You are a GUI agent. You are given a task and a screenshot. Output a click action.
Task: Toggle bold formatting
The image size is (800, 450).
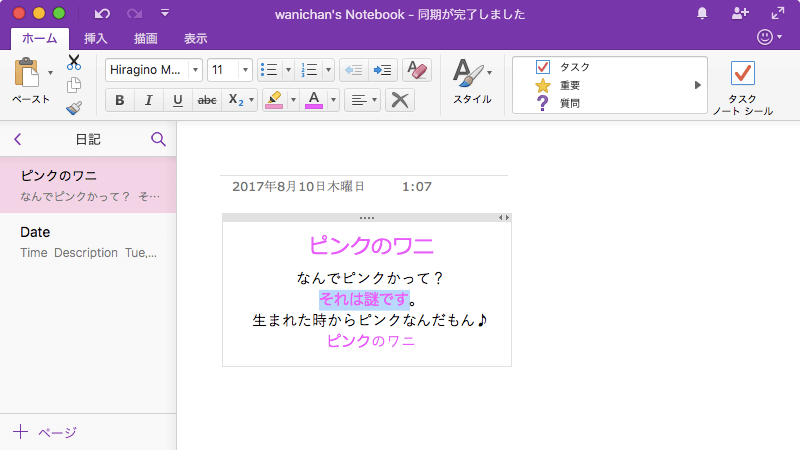[x=120, y=100]
